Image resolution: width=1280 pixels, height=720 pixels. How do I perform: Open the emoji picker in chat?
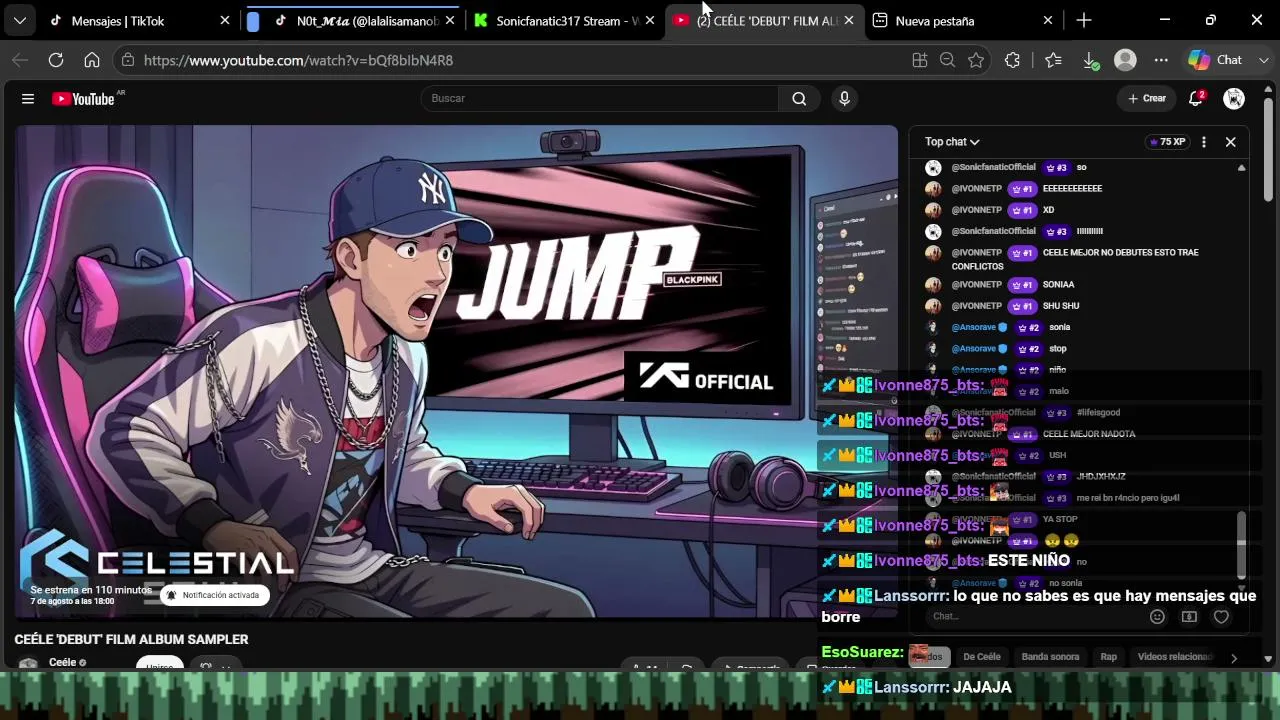coord(1157,617)
